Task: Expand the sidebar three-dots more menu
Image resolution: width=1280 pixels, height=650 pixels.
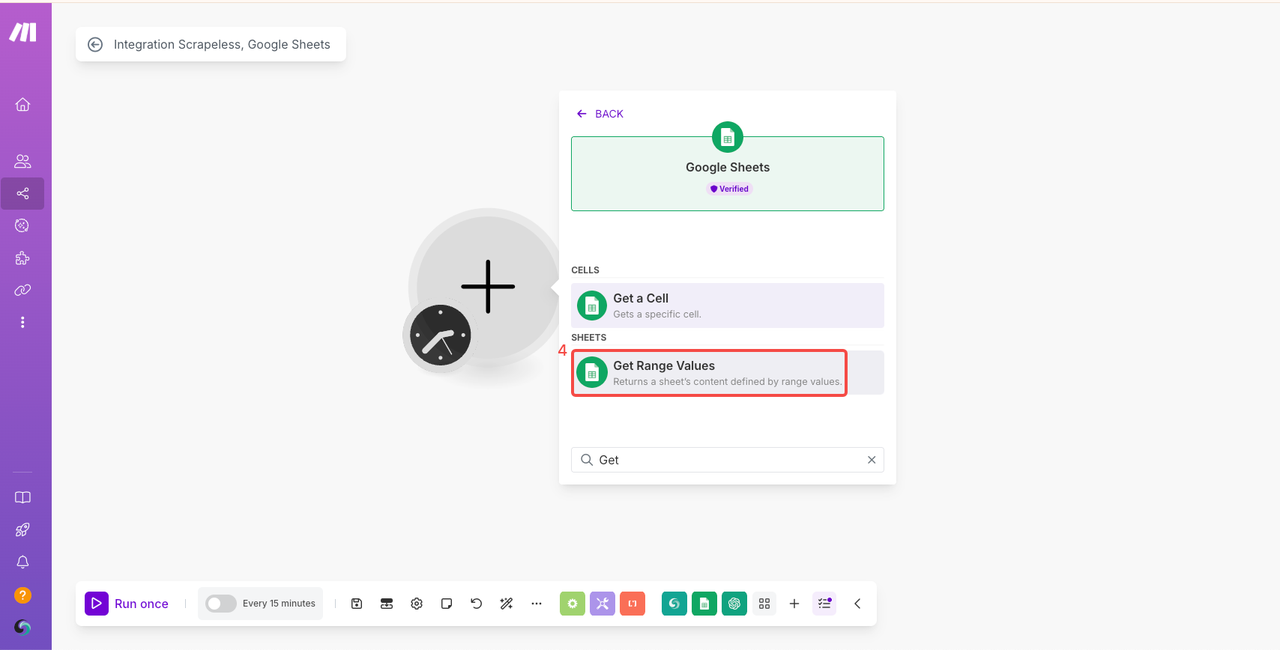Action: tap(22, 322)
